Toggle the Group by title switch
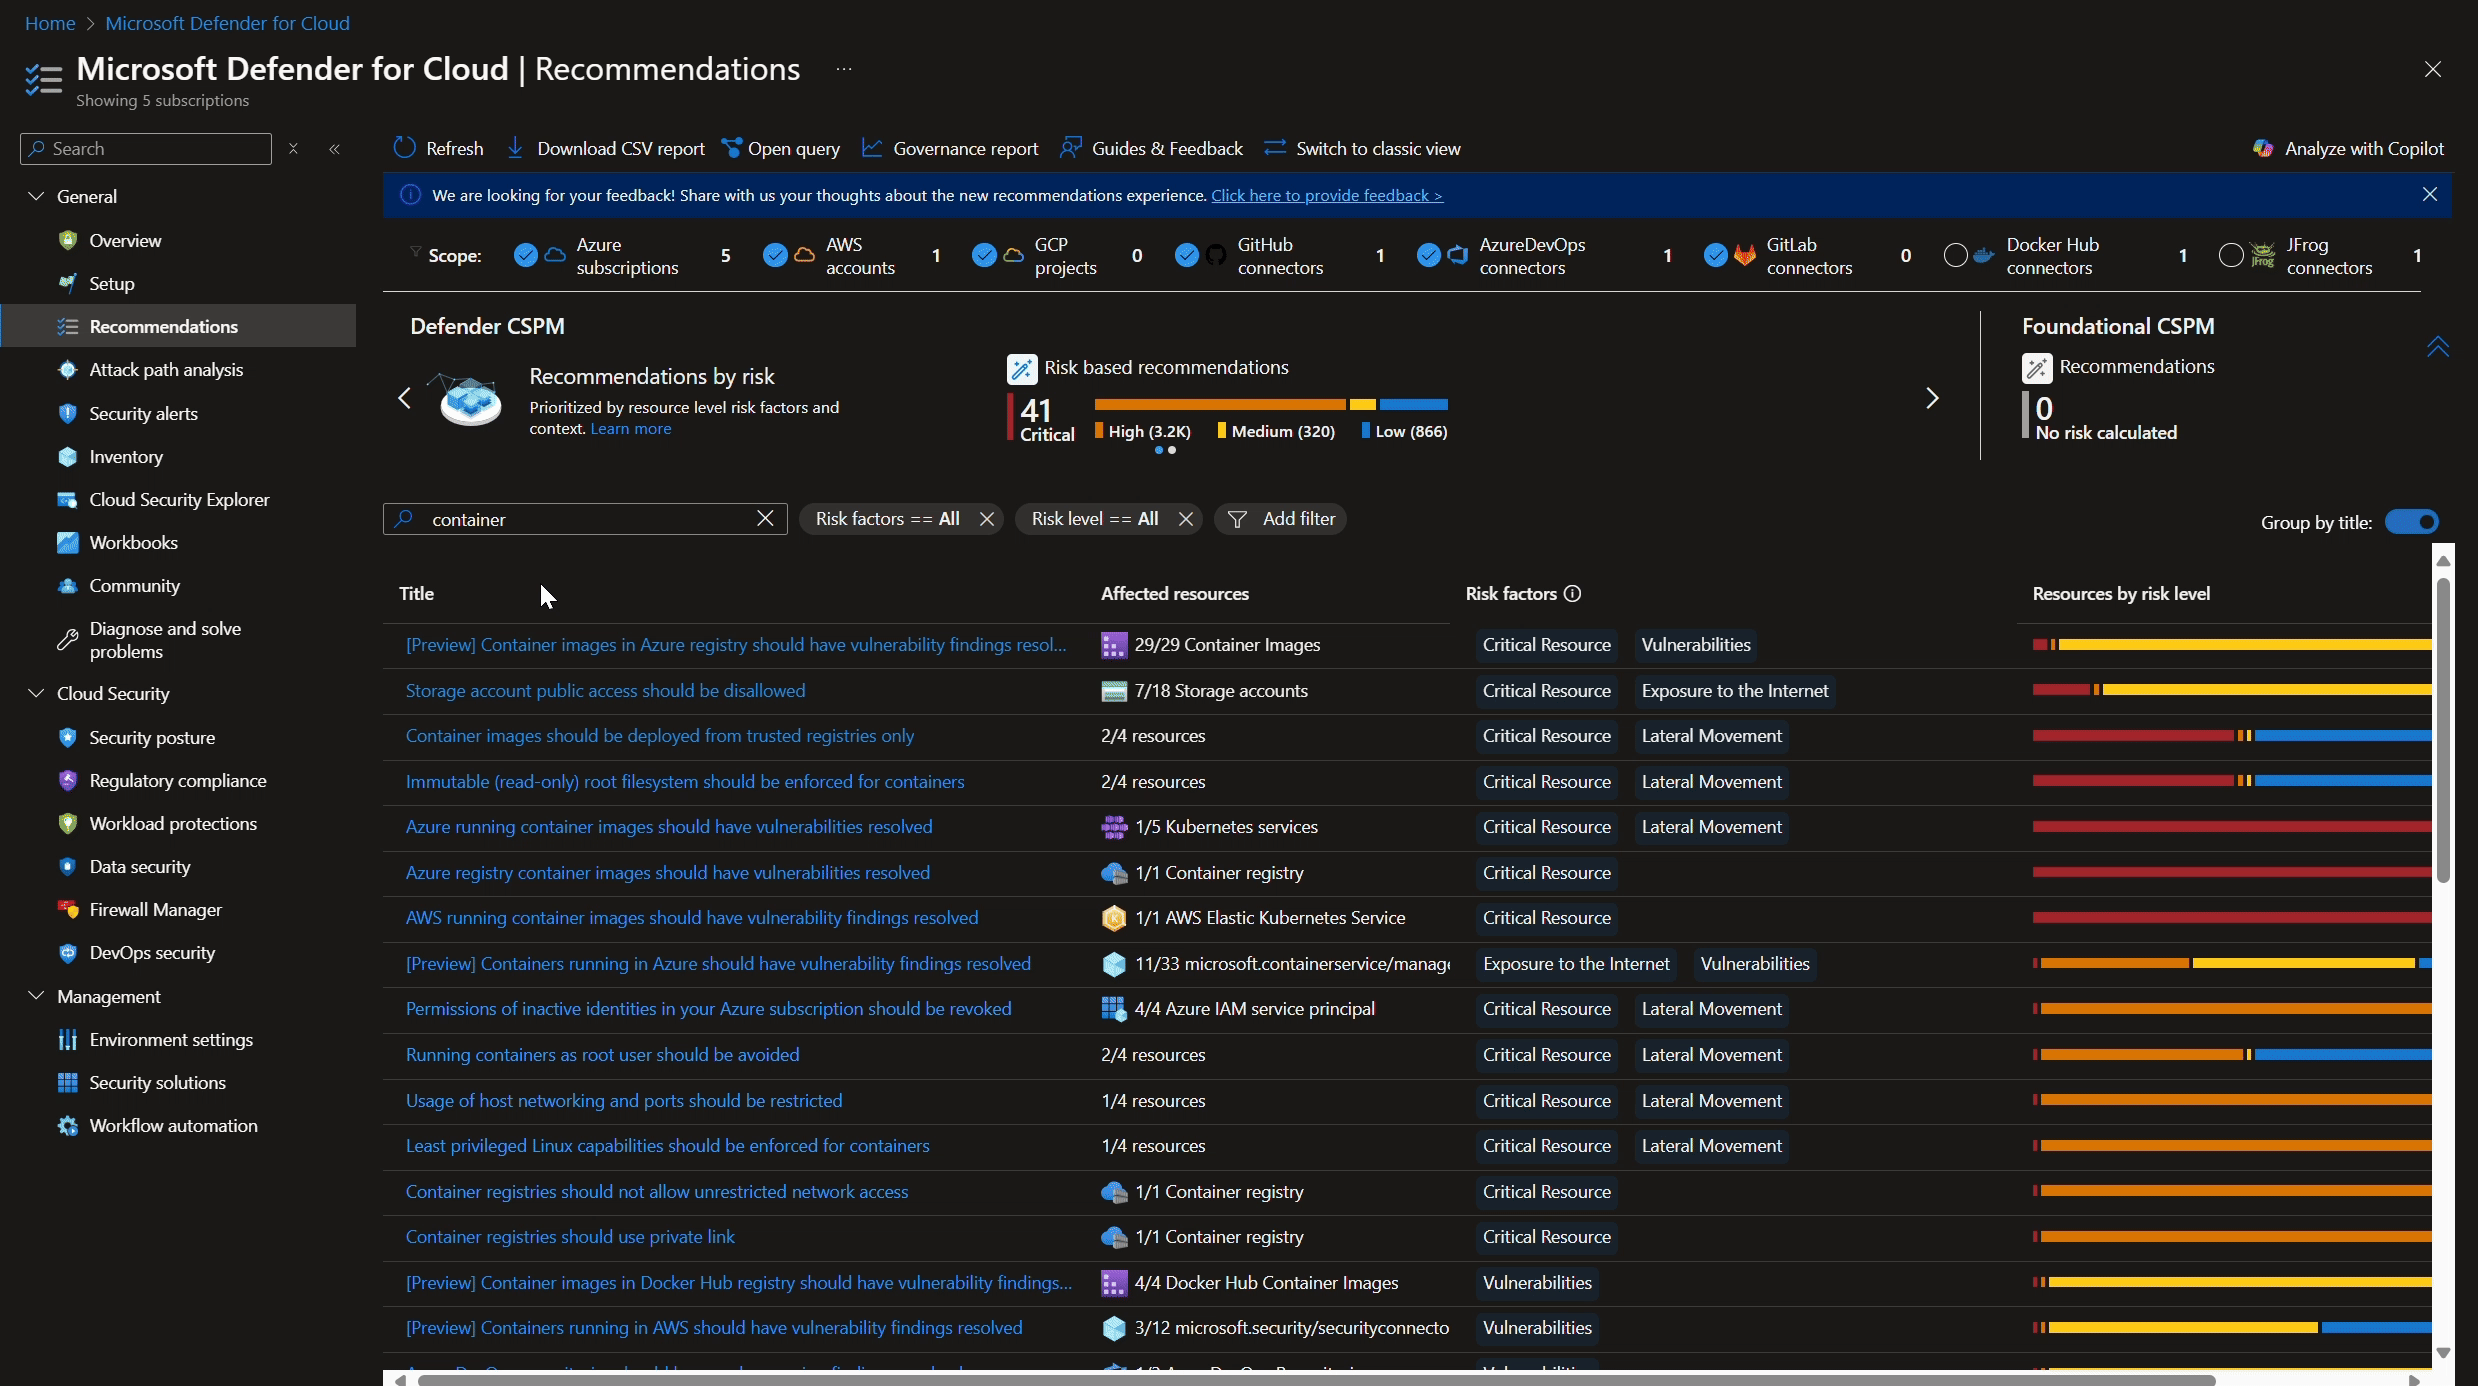Screen dimensions: 2478x1386 click(x=2411, y=522)
